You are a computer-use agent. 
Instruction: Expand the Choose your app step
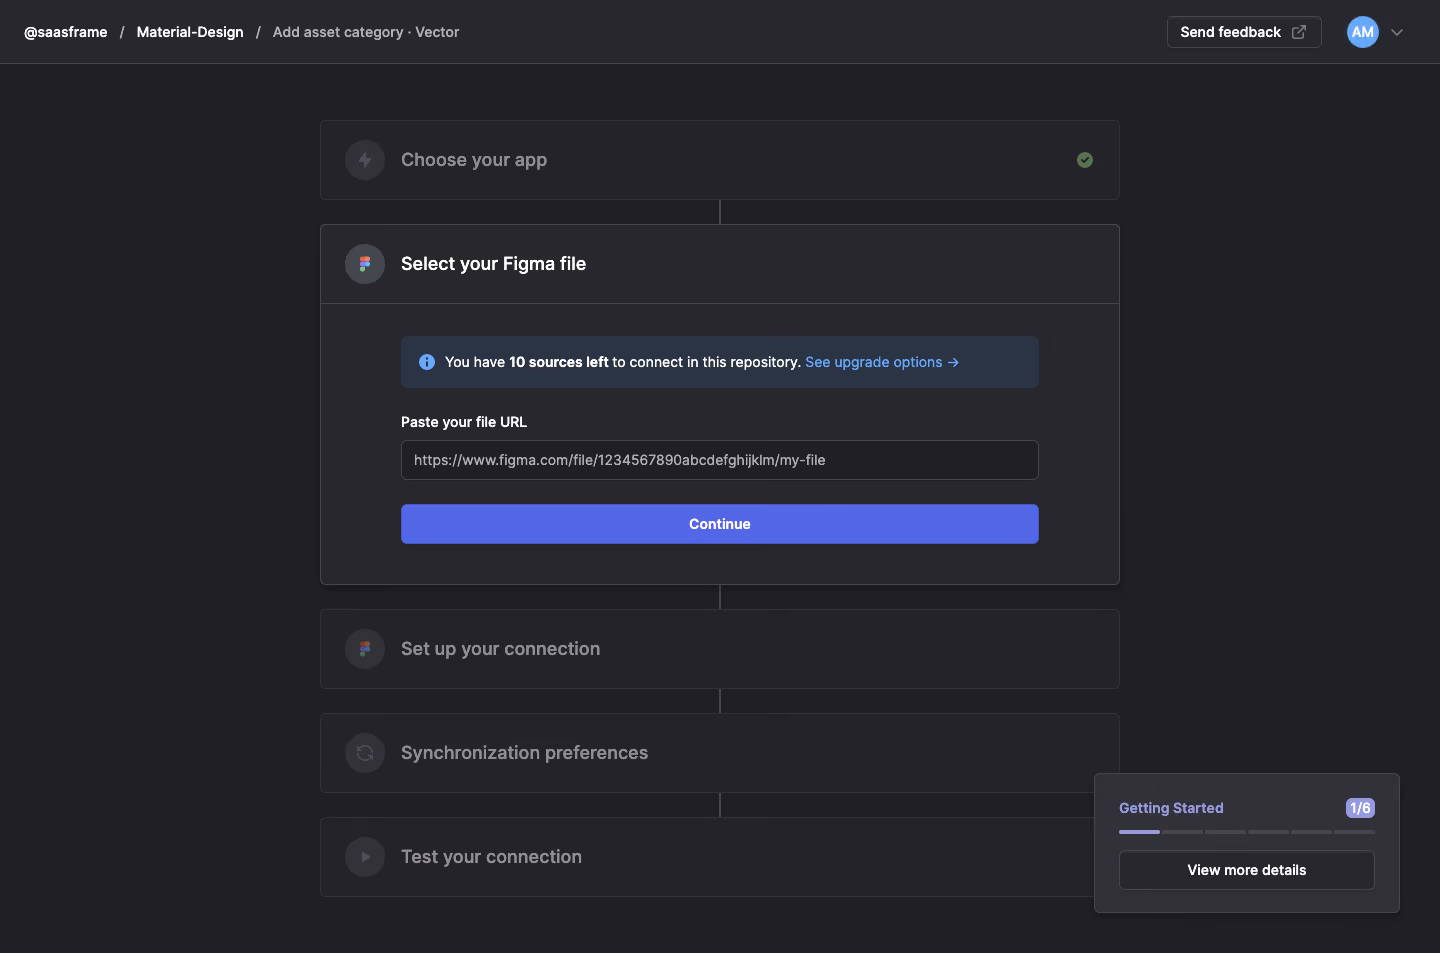[720, 160]
